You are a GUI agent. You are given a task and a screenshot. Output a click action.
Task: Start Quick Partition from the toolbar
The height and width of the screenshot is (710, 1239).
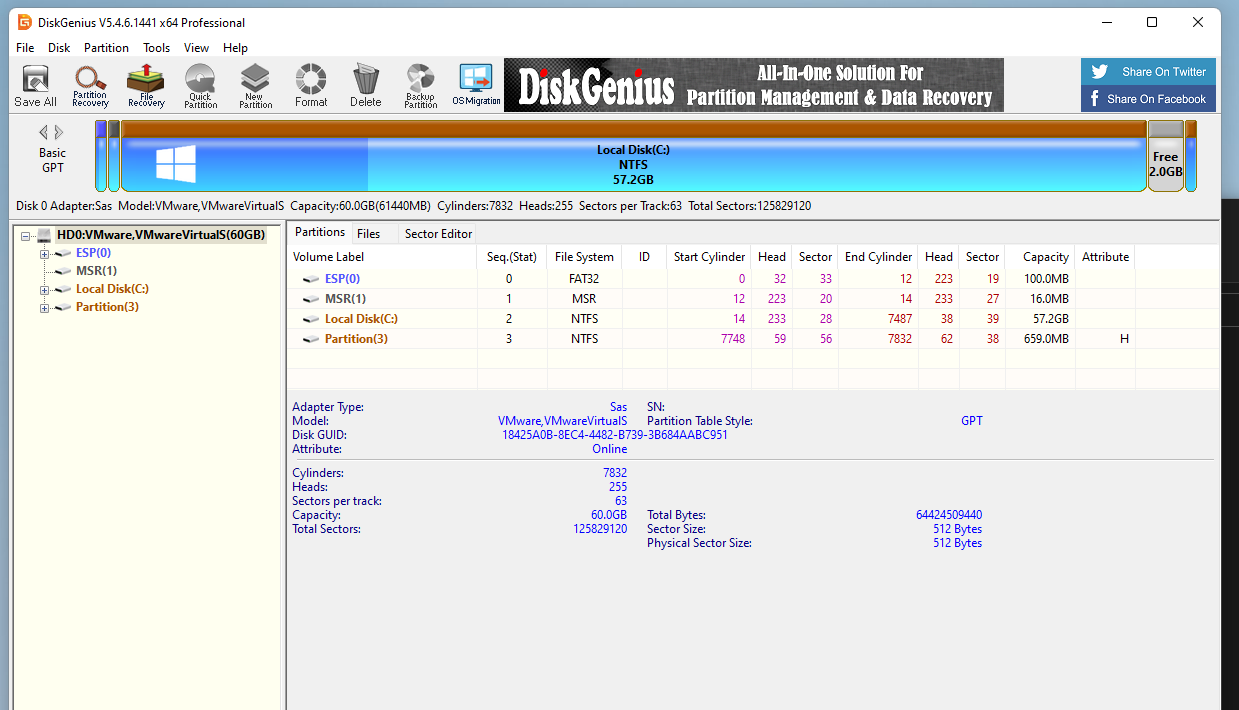click(x=201, y=86)
